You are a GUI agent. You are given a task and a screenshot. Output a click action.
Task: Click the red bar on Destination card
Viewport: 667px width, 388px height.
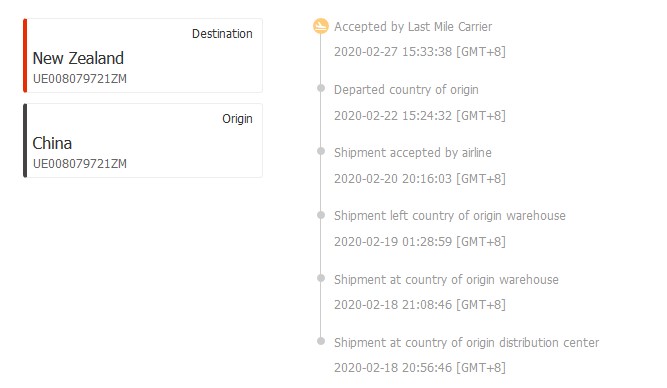25,55
